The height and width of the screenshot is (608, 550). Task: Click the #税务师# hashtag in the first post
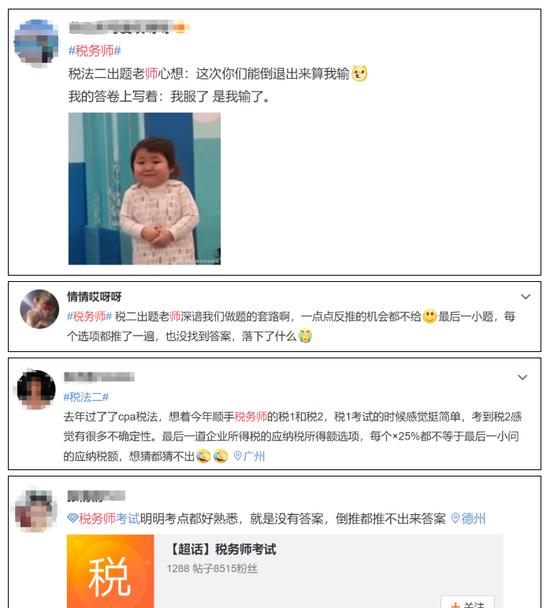coord(95,51)
